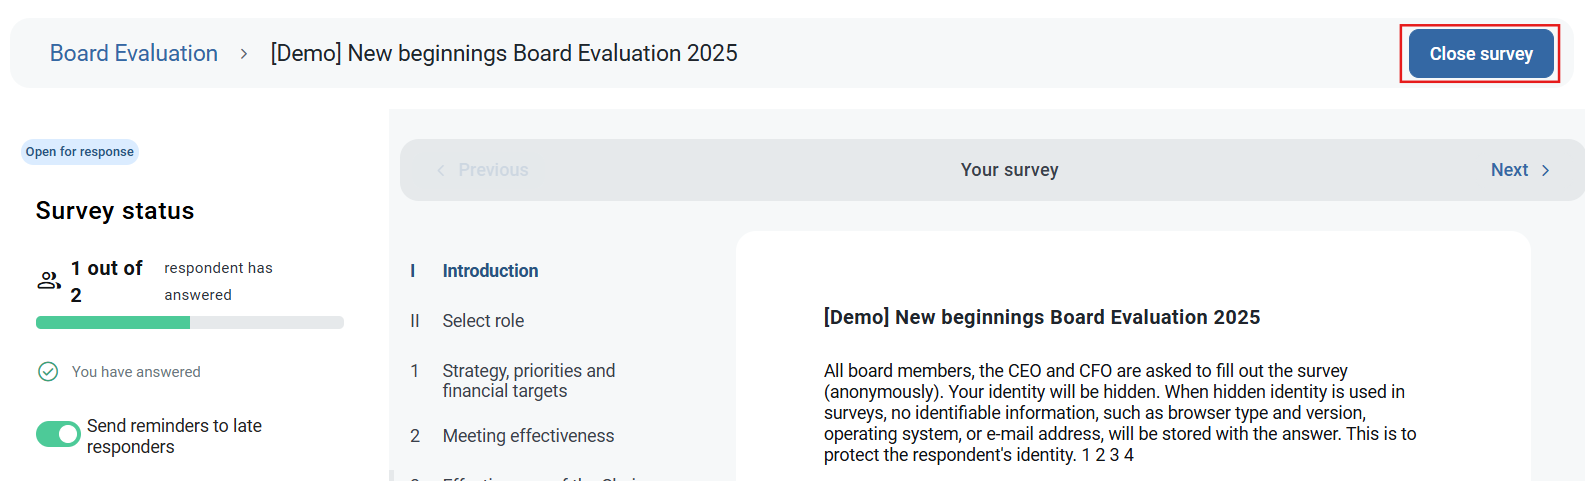The width and height of the screenshot is (1585, 481).
Task: Select the Introduction section
Action: [490, 271]
